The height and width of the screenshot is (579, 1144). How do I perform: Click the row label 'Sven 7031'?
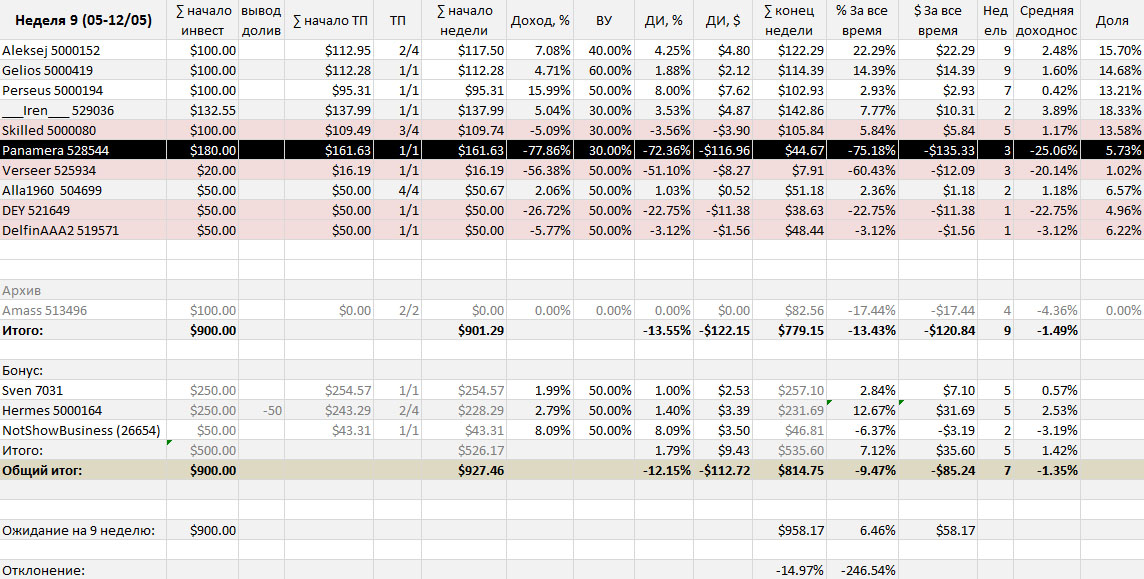pos(83,390)
